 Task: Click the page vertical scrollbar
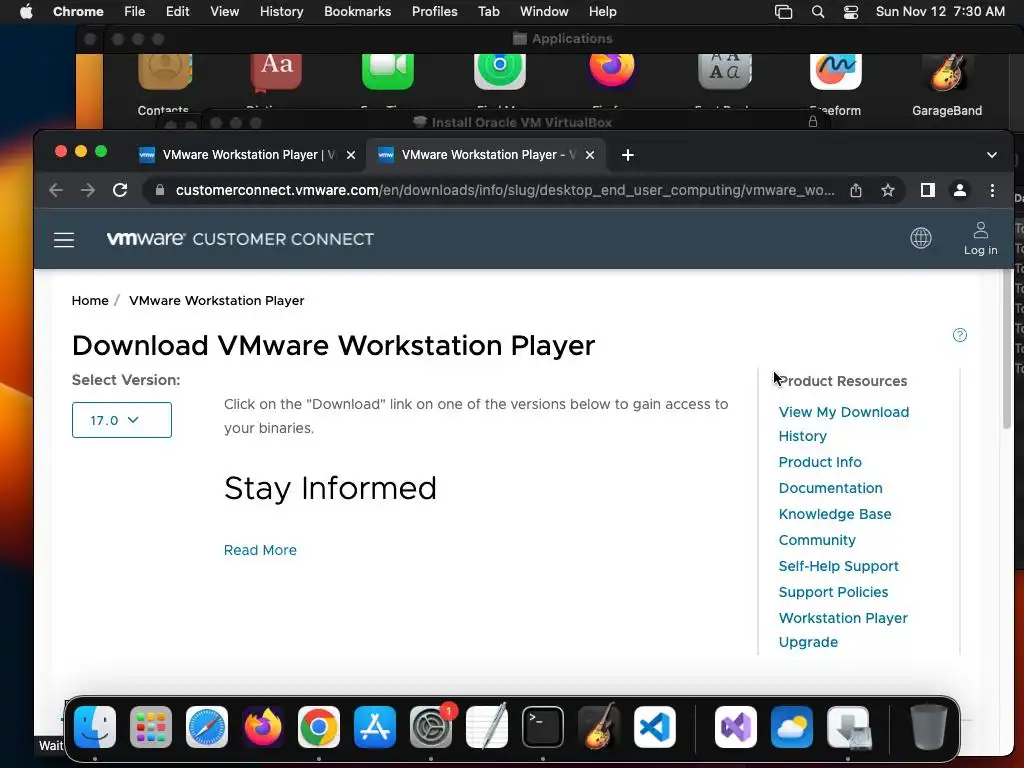click(x=1006, y=350)
